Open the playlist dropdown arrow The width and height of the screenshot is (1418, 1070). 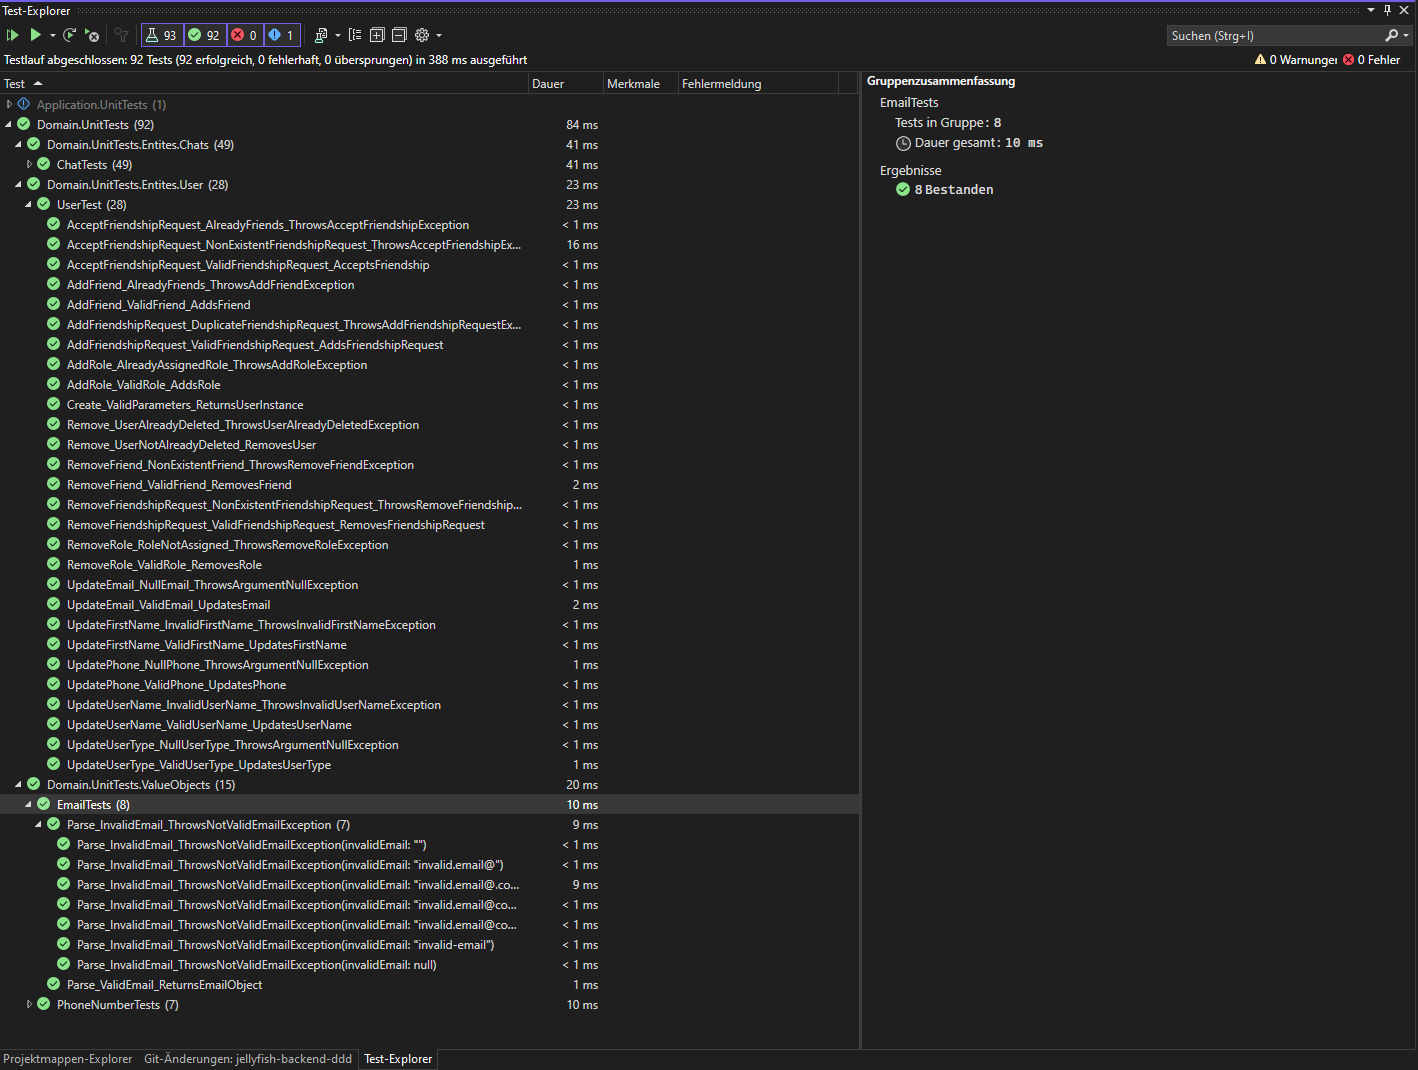point(338,35)
